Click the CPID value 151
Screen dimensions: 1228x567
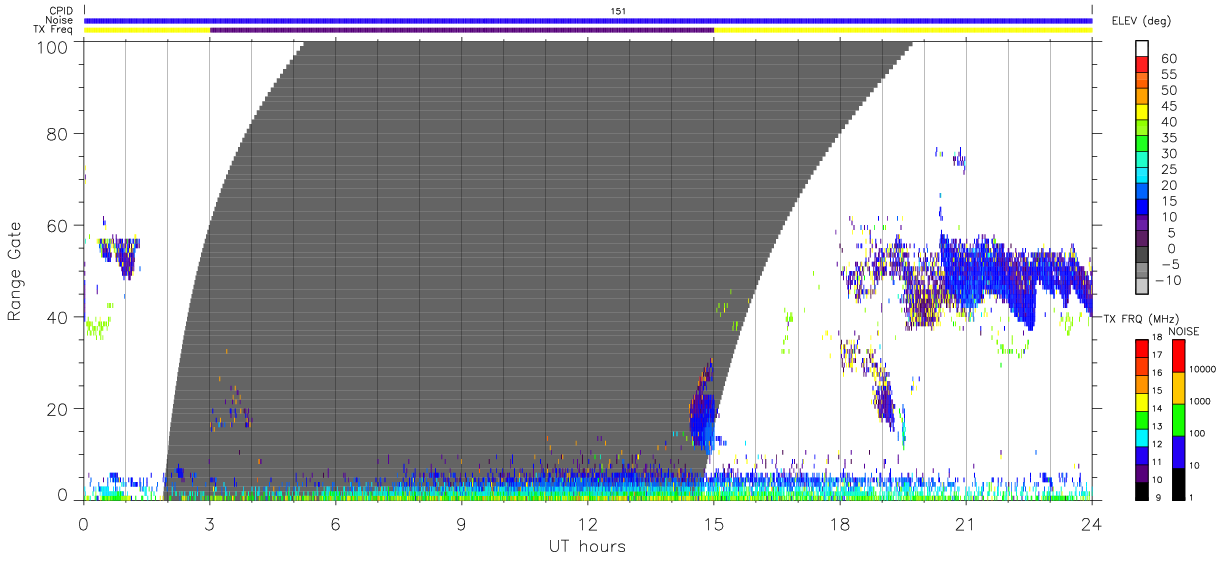[617, 10]
